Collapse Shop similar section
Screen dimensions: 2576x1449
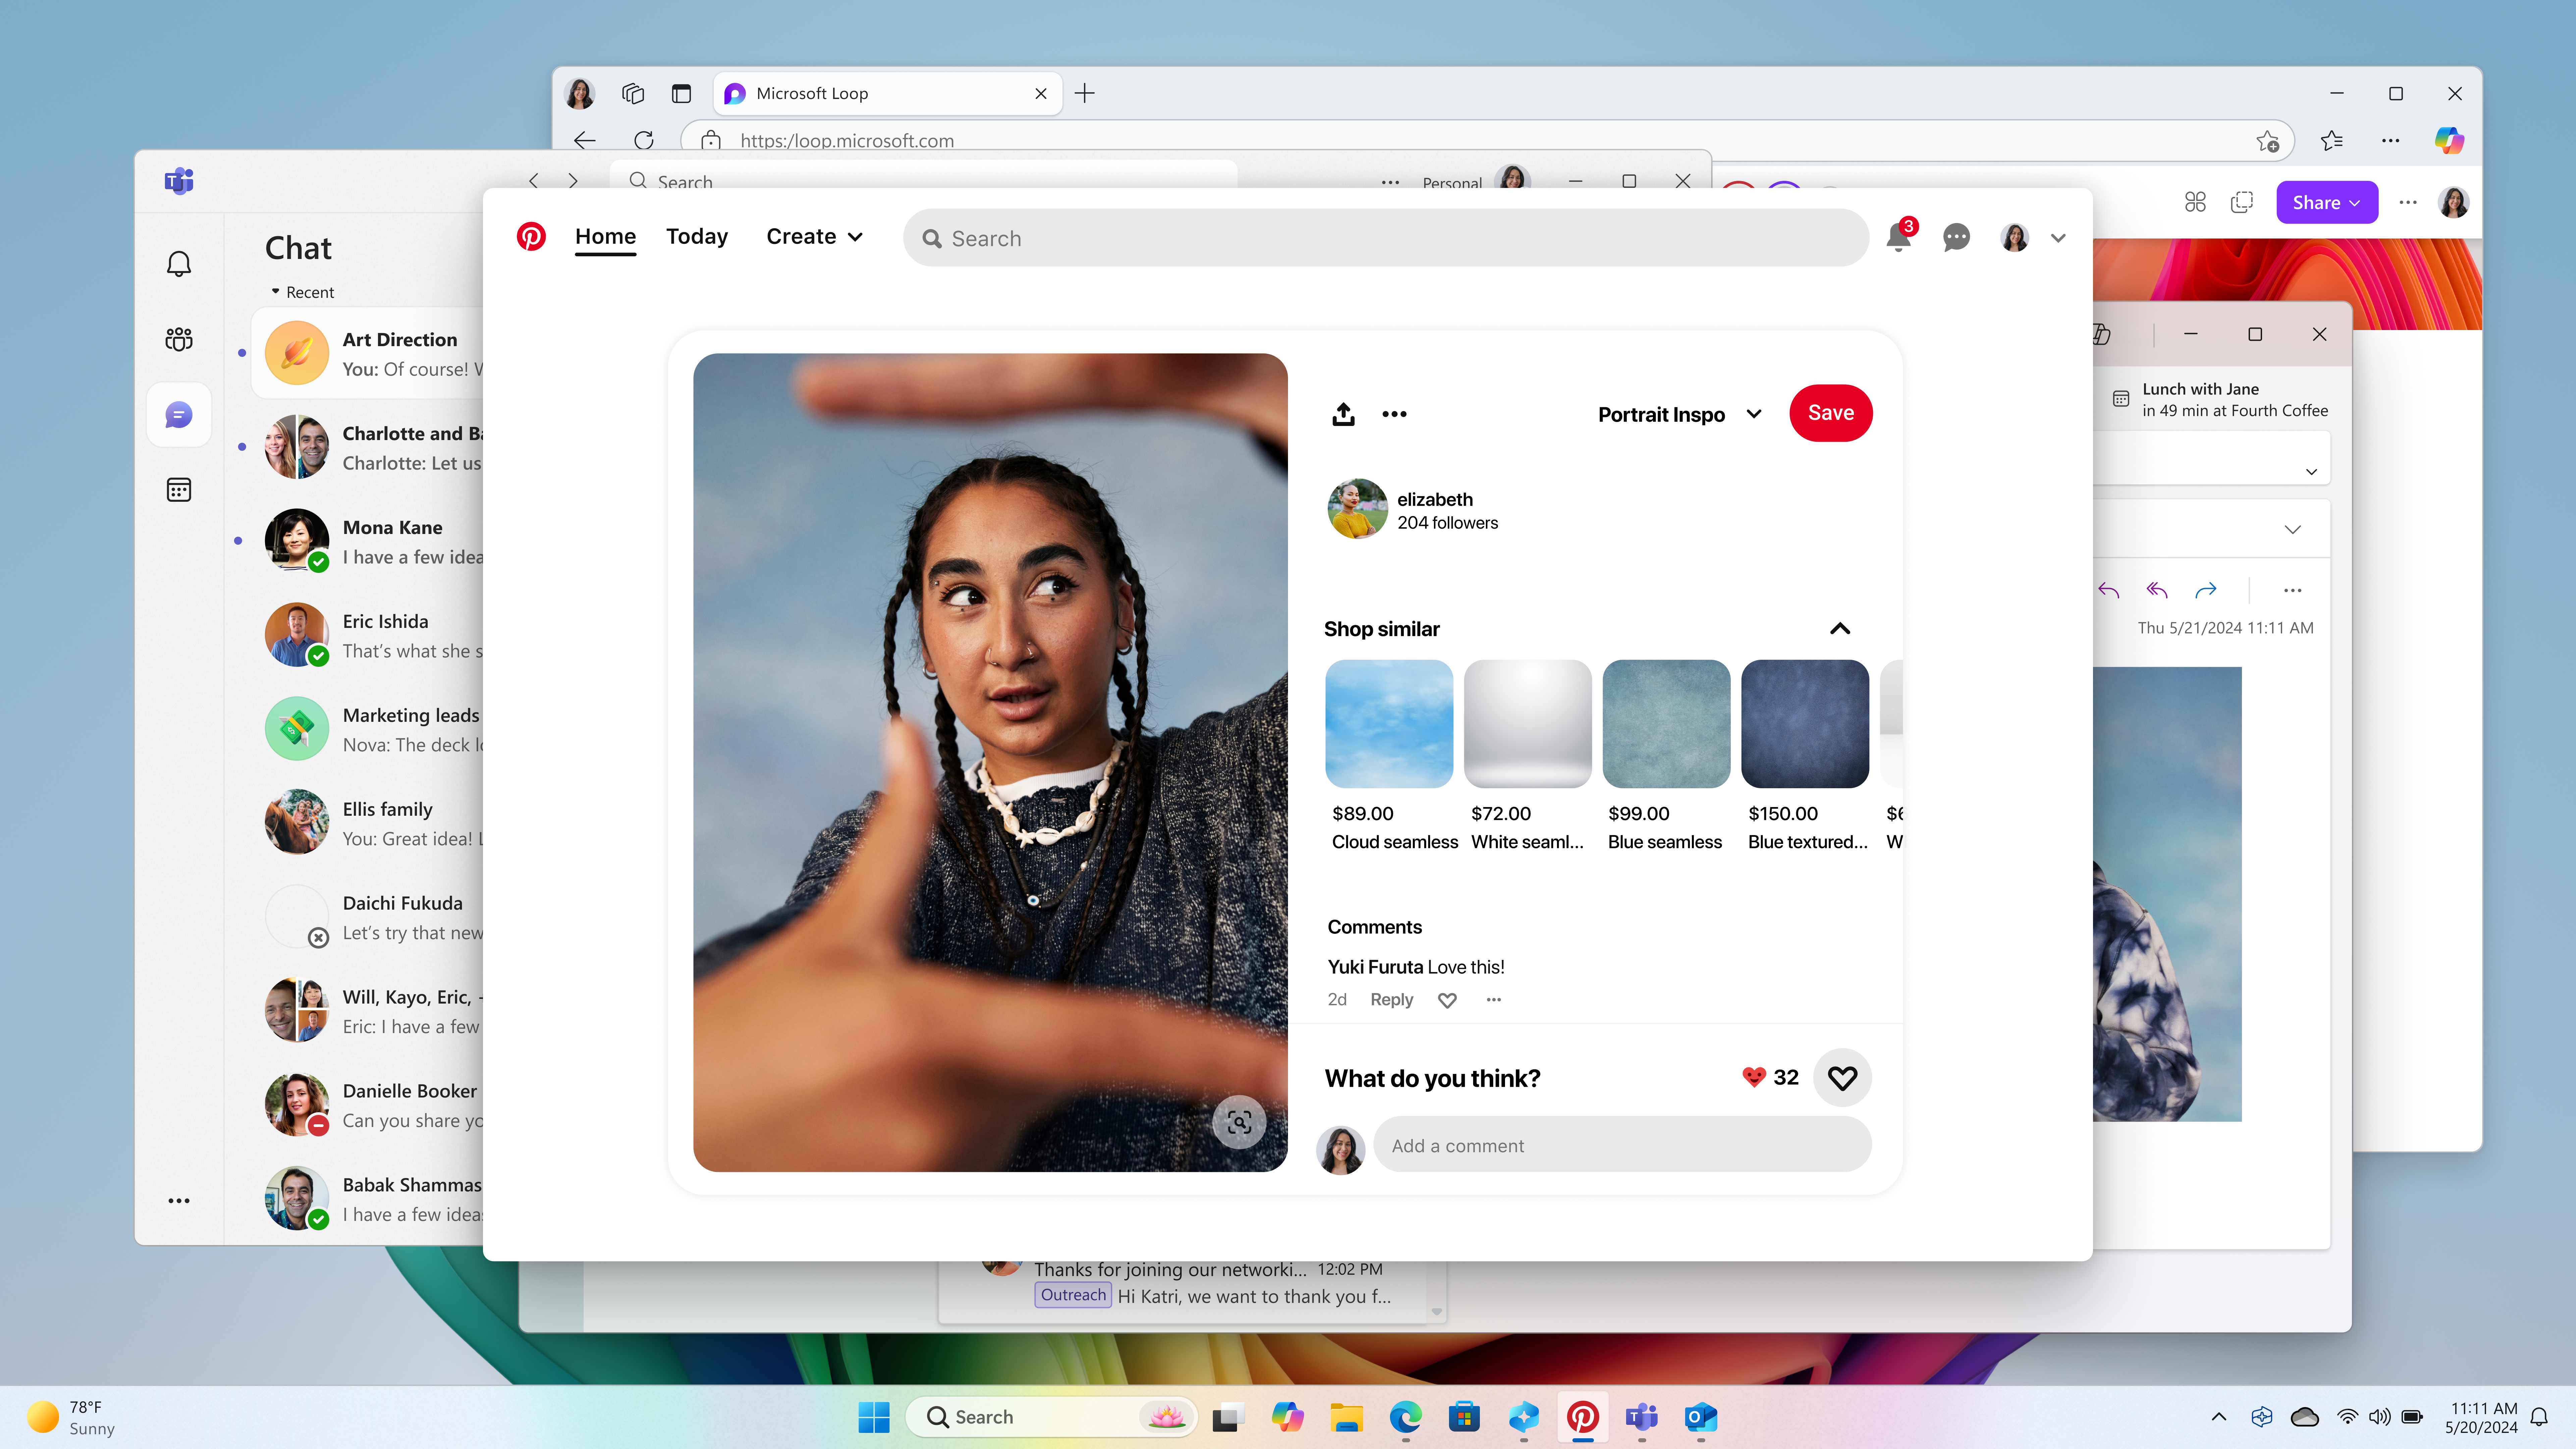[1840, 629]
